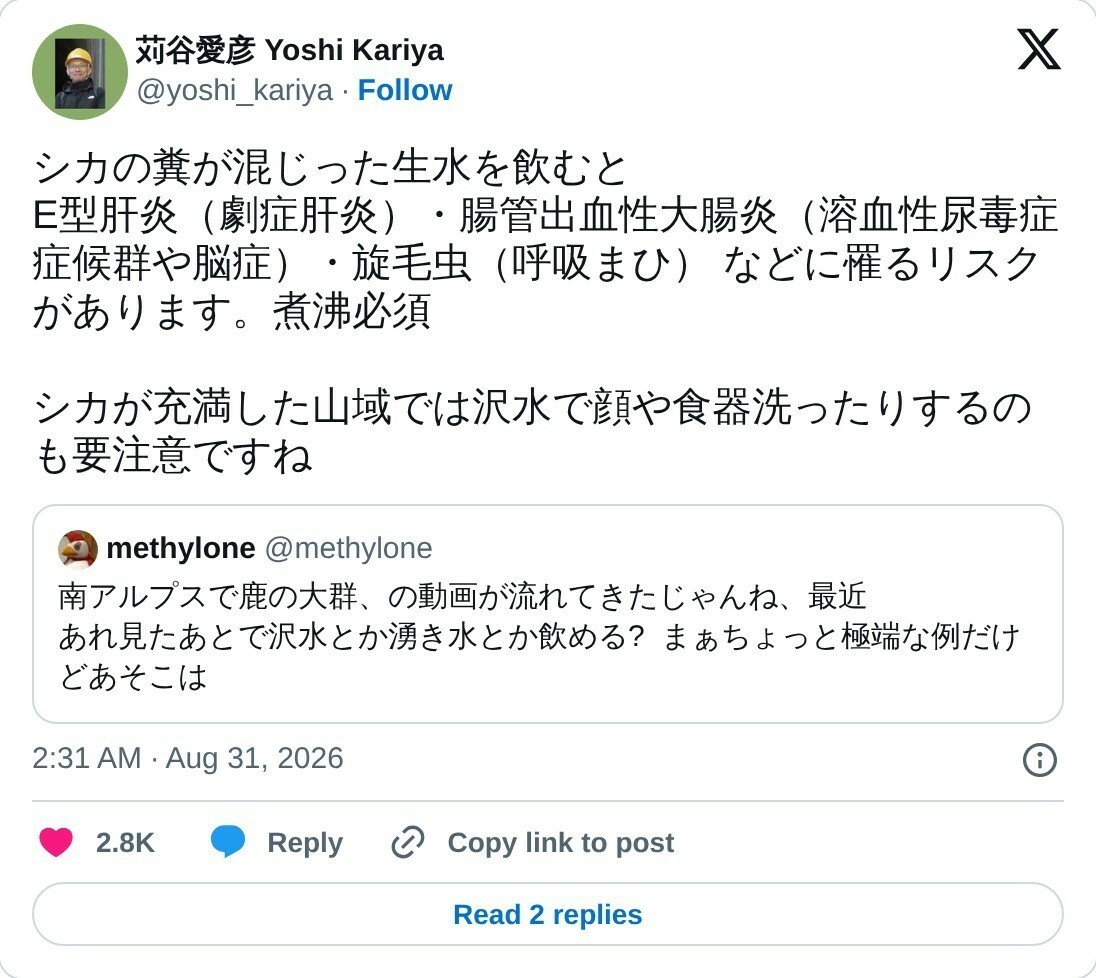Open Yoshi Kariya's profile avatar
1096x978 pixels.
pyautogui.click(x=80, y=72)
